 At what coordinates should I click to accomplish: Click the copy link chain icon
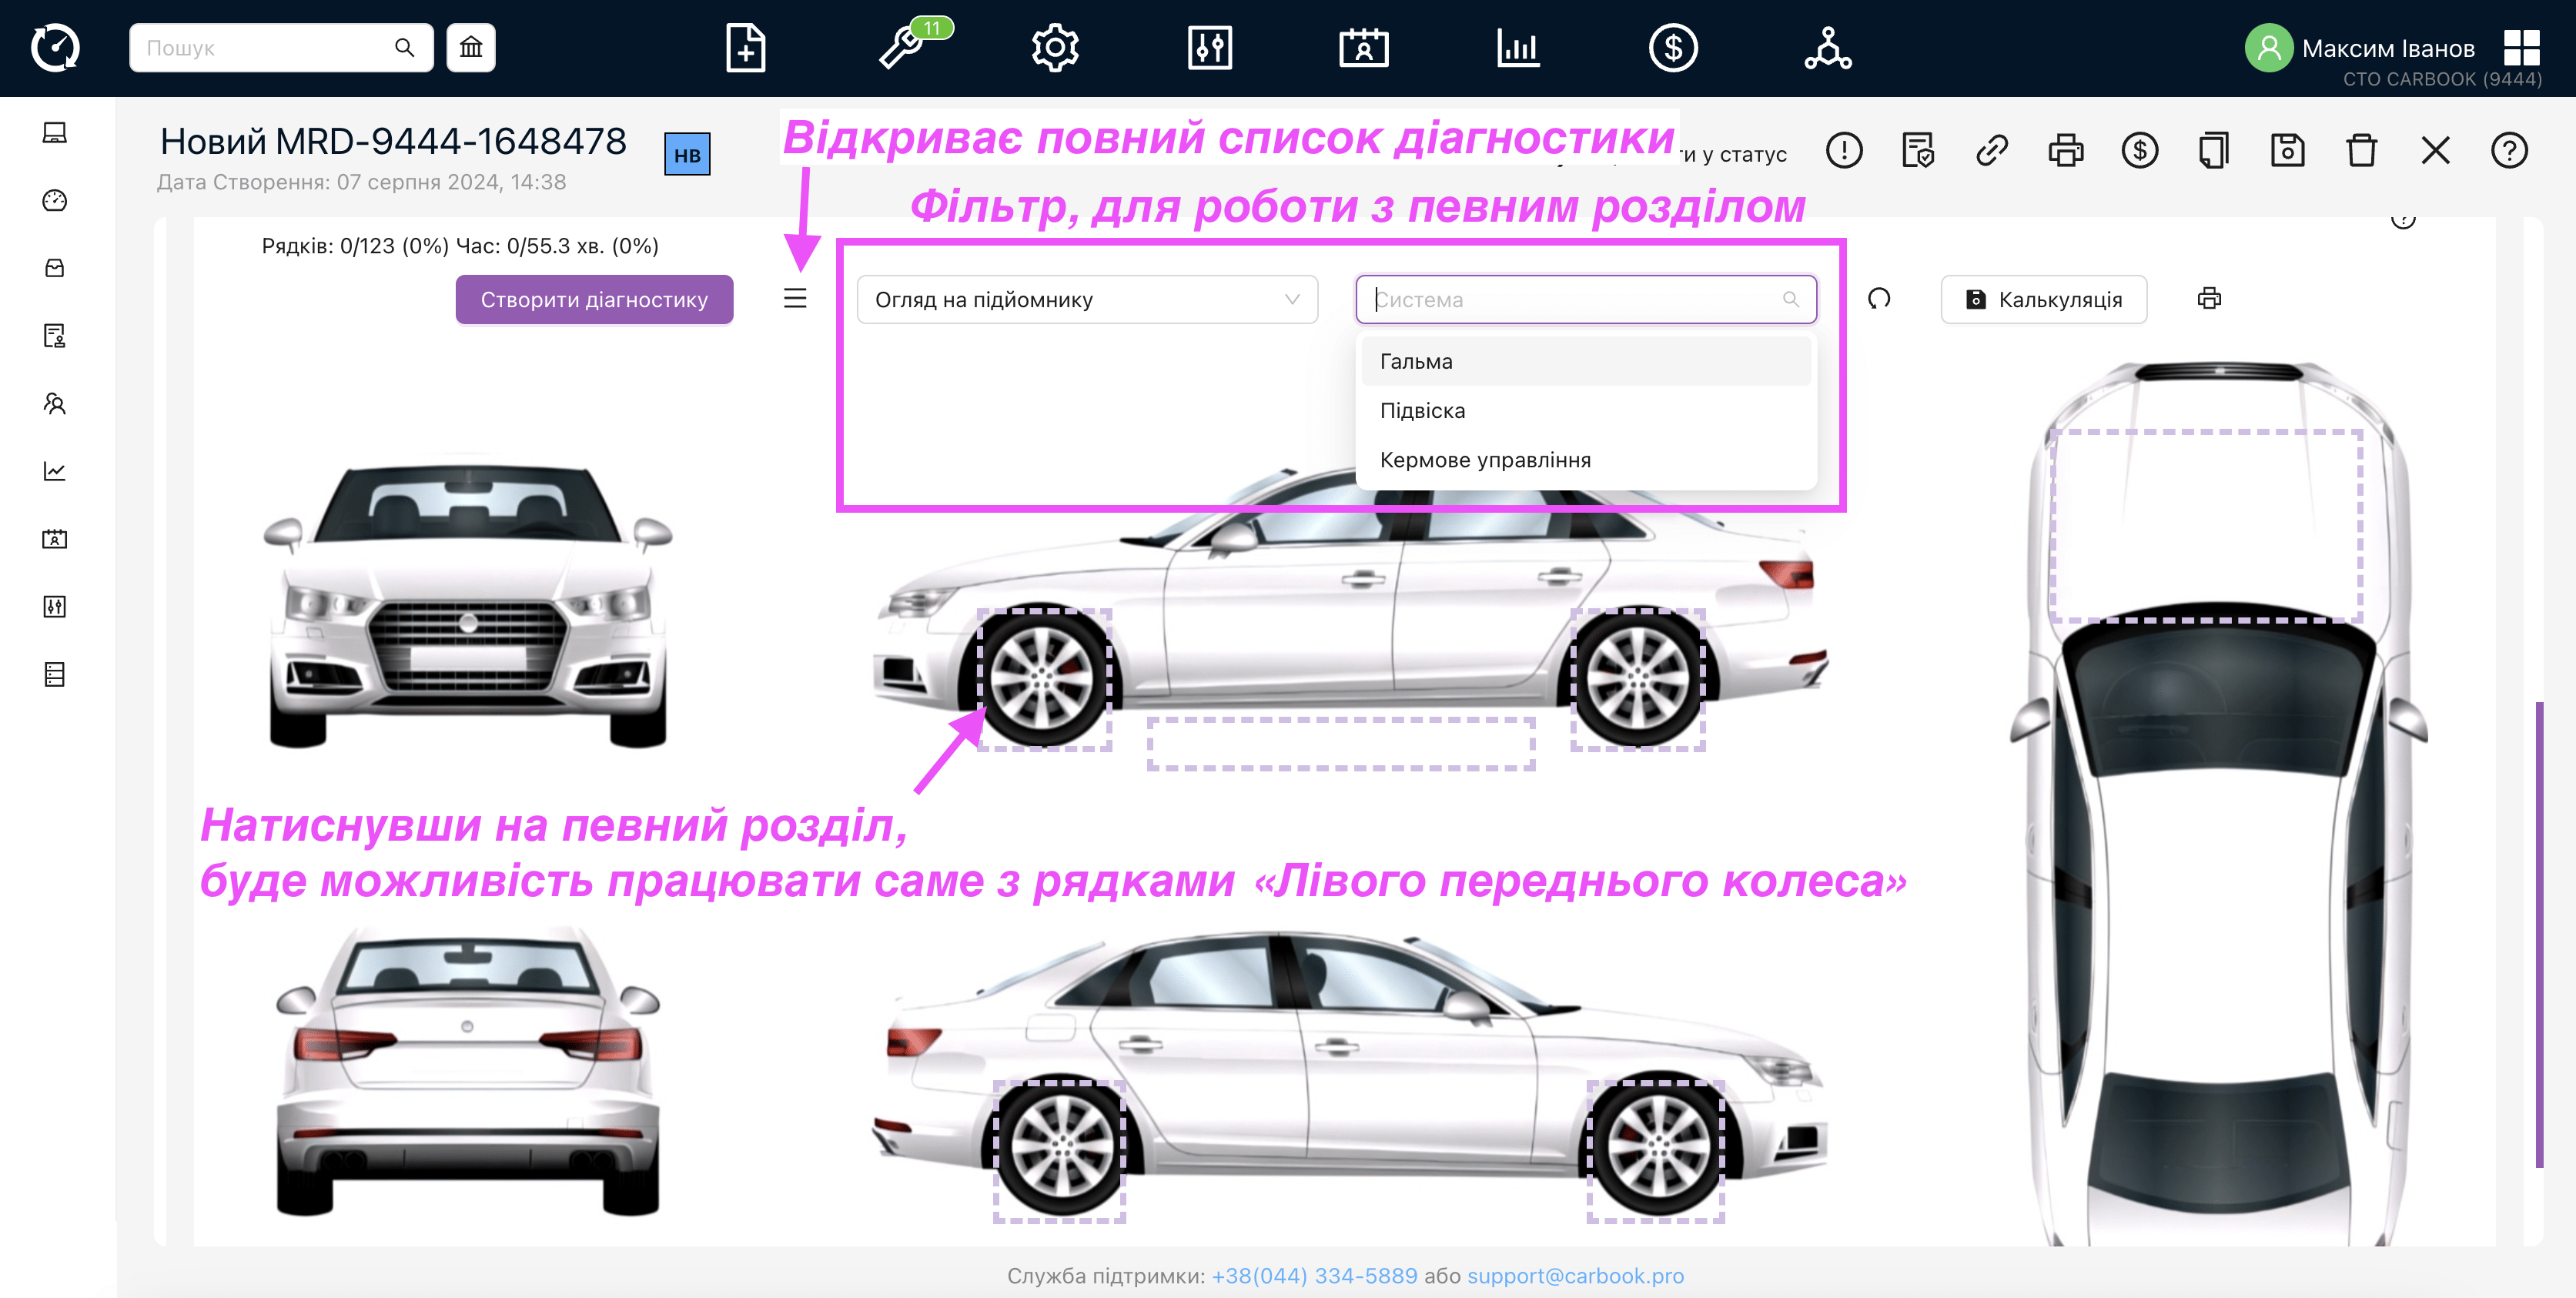[x=1992, y=150]
